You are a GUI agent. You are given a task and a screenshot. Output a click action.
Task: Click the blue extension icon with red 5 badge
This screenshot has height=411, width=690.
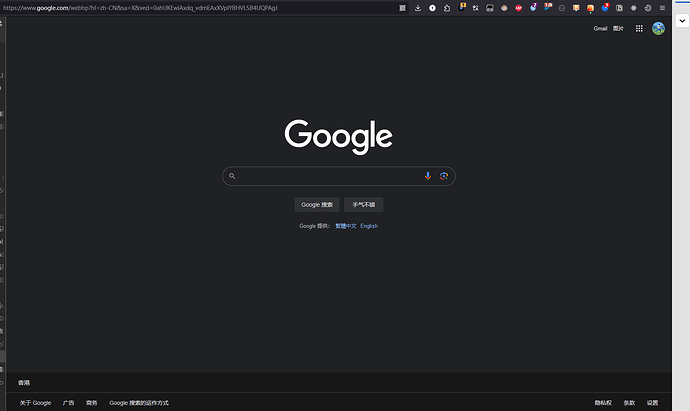[x=606, y=7]
